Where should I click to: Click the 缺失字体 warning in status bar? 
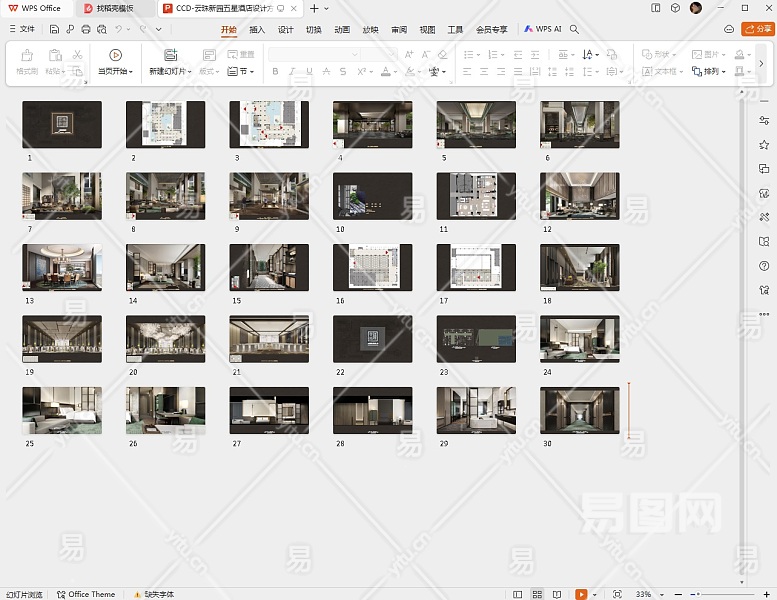coord(153,594)
